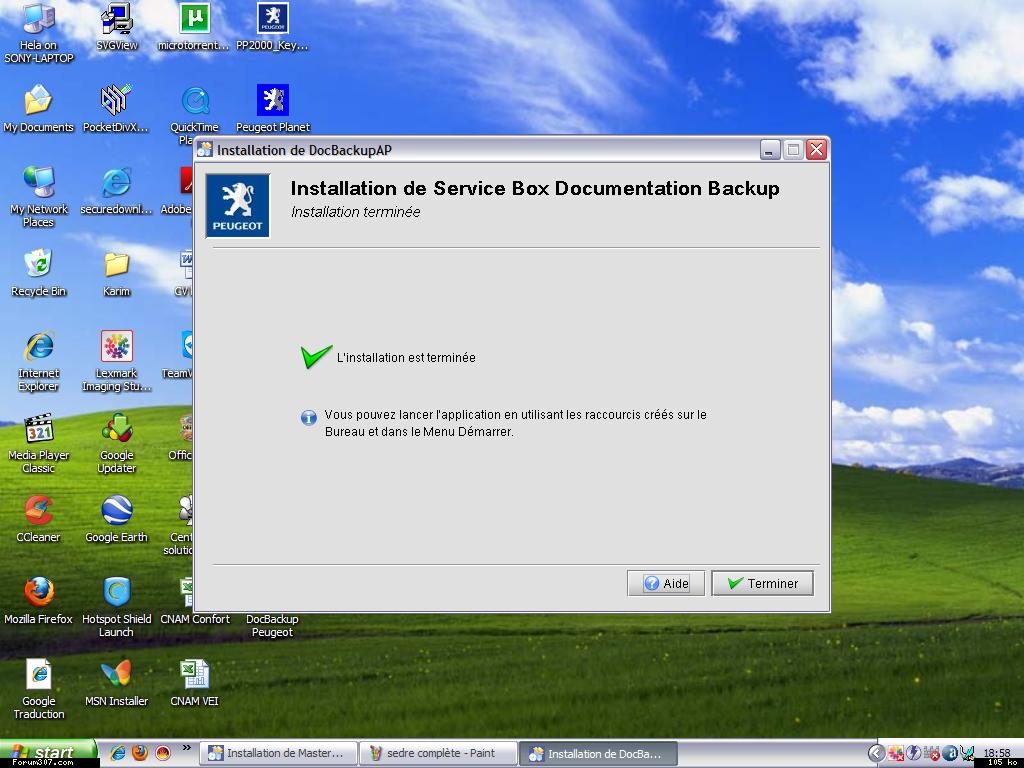
Task: Select the Media Player Classic icon
Action: (x=39, y=443)
